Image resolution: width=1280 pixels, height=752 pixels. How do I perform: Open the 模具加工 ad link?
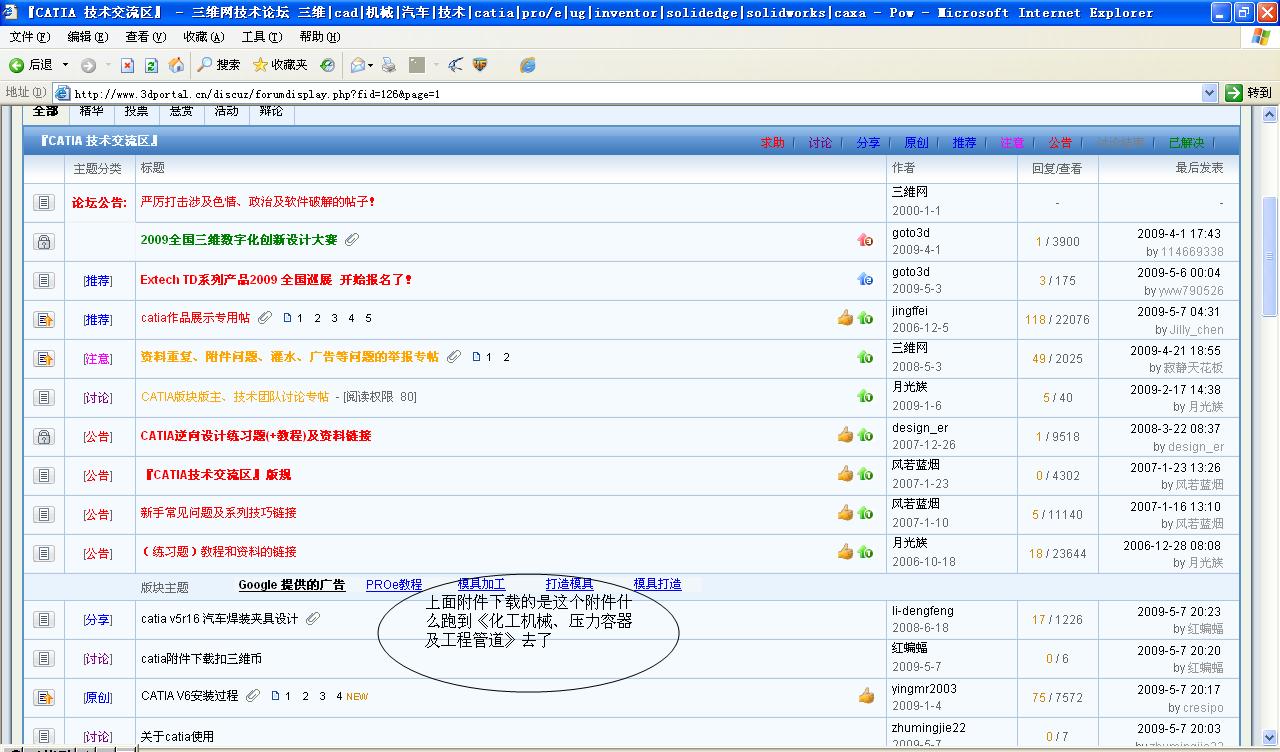[481, 584]
